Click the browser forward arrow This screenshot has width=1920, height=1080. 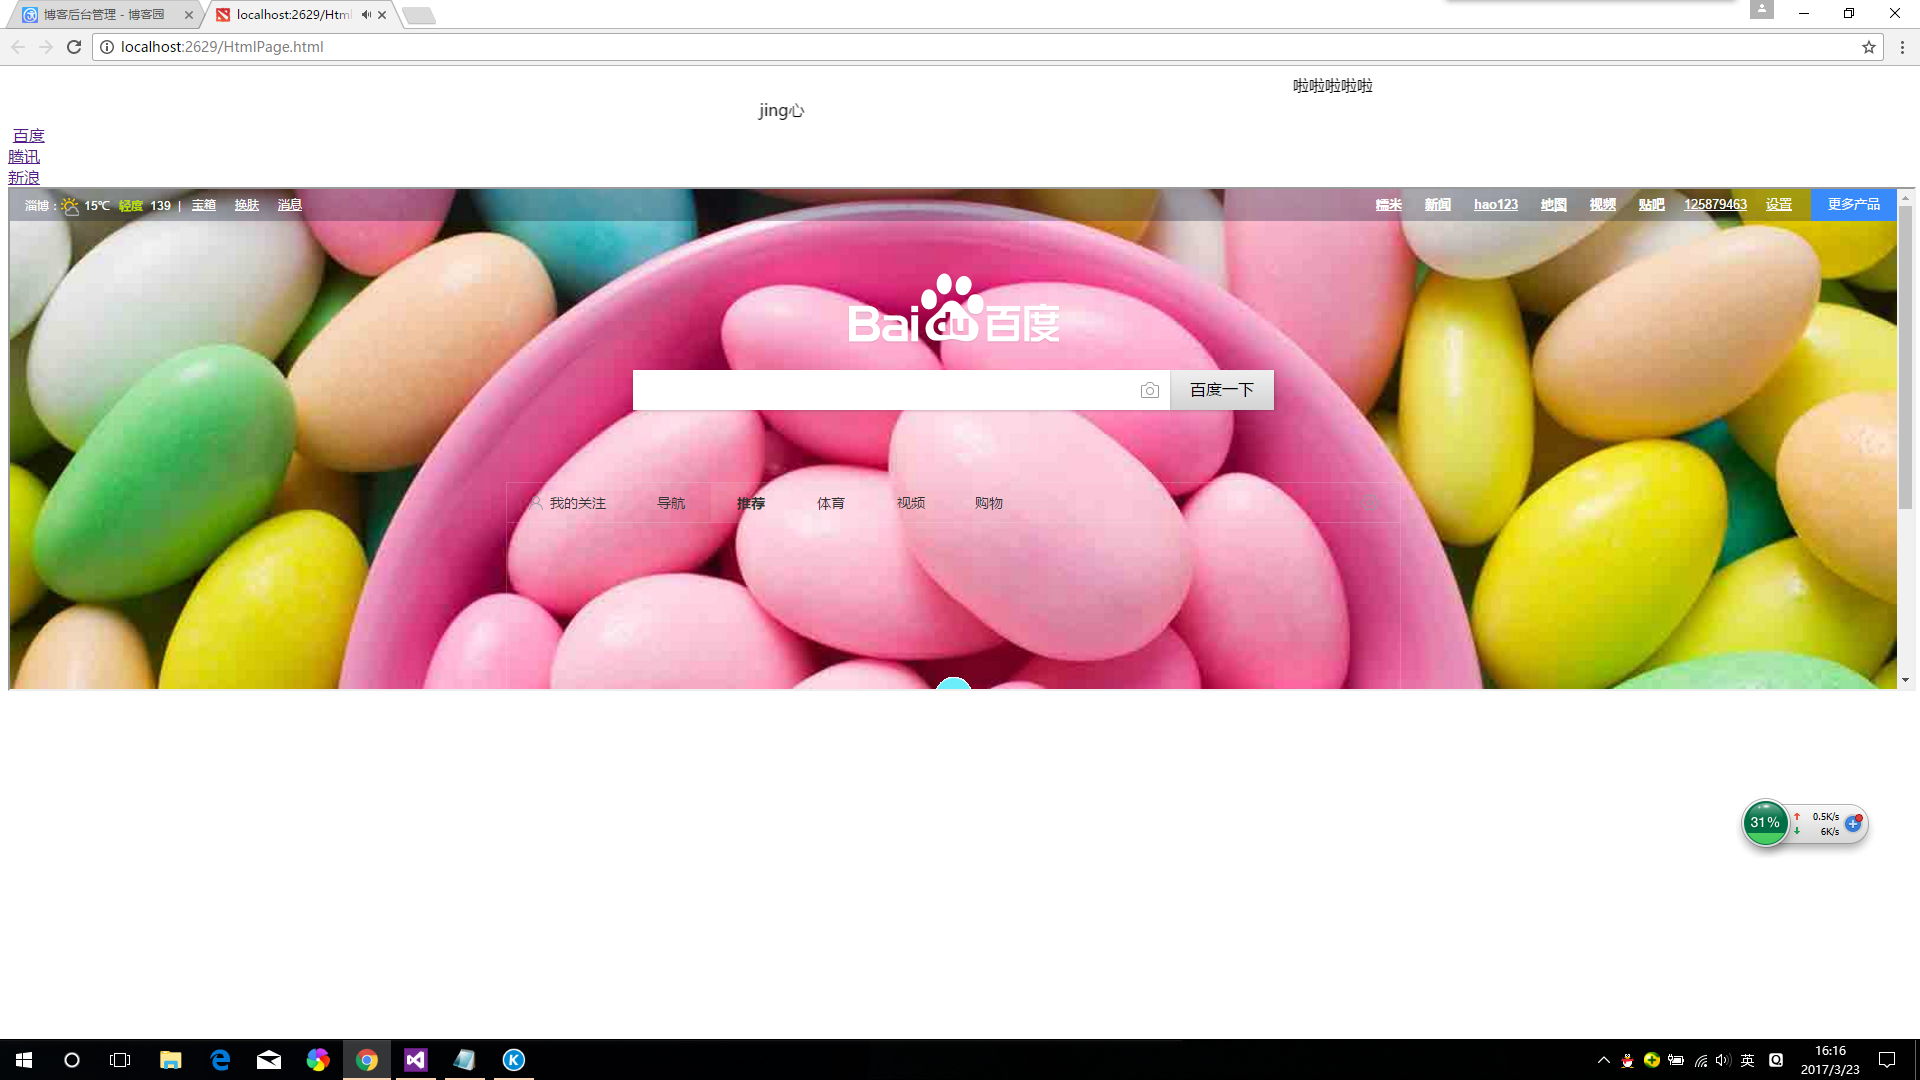click(46, 47)
